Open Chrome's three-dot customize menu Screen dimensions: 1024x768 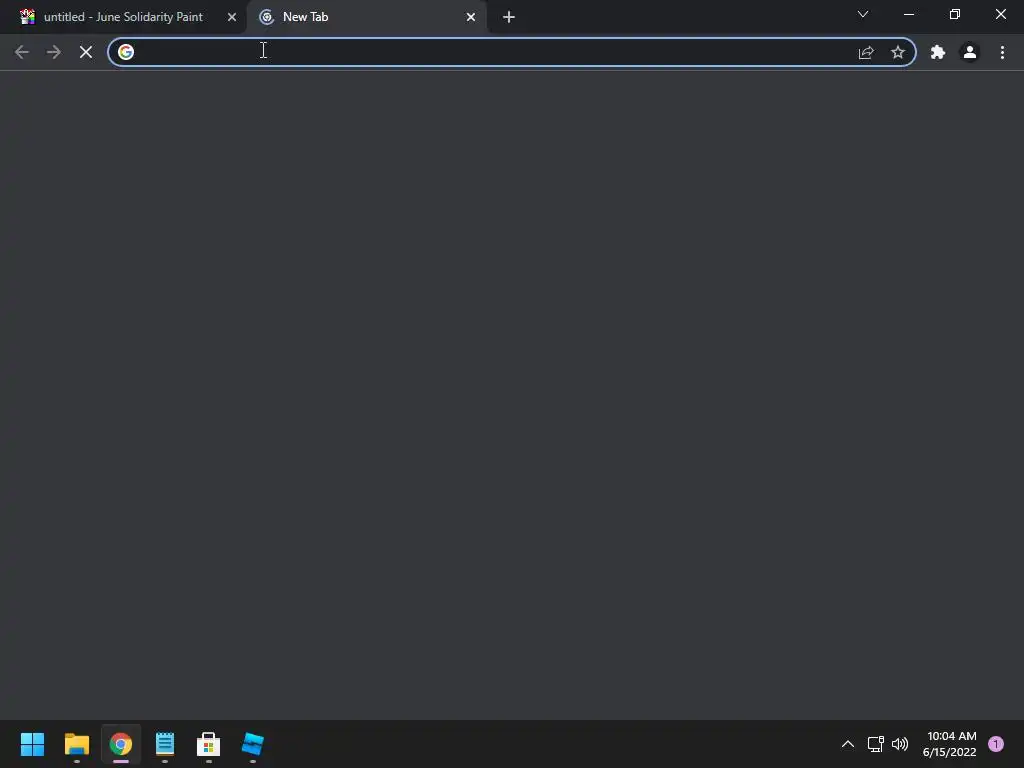pos(1002,52)
